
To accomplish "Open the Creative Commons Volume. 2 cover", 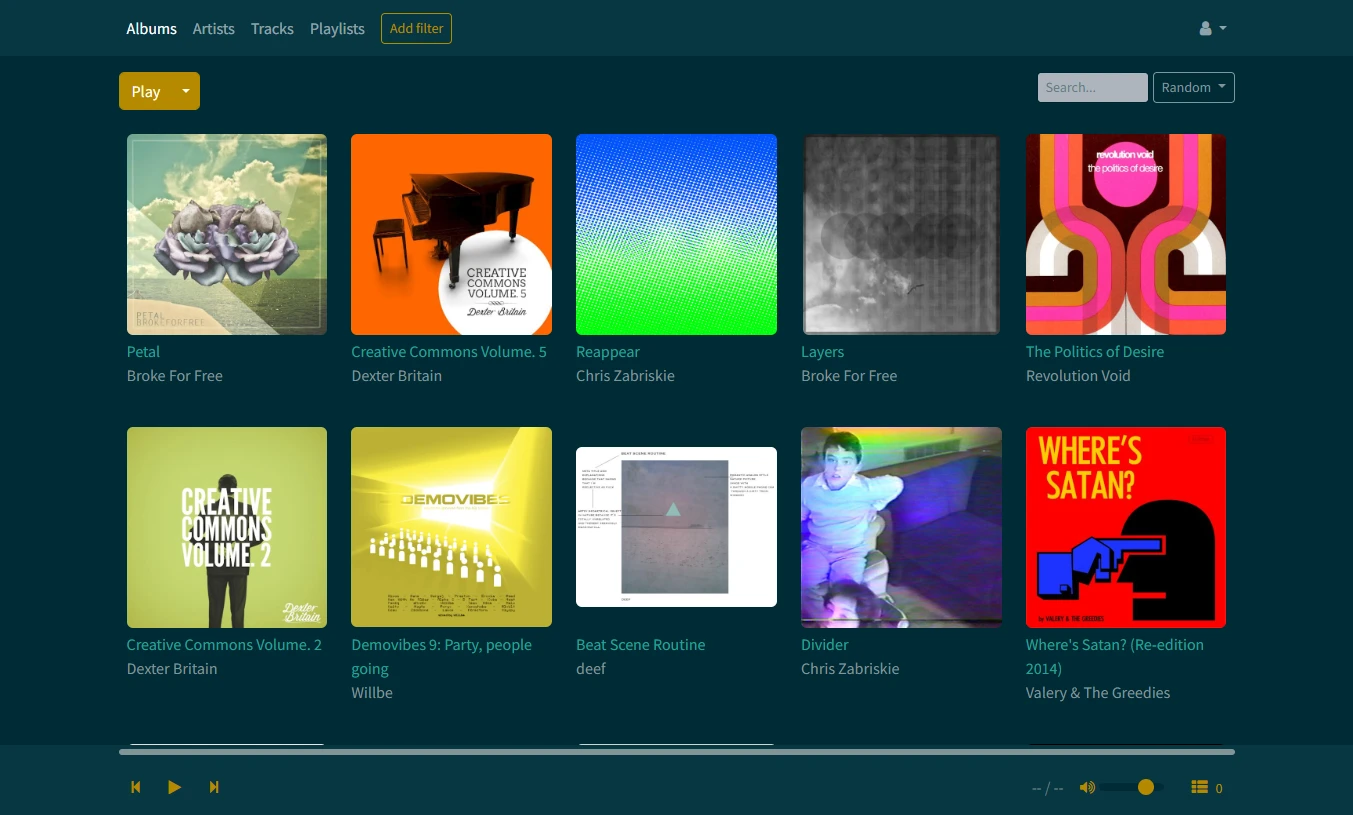I will click(227, 527).
